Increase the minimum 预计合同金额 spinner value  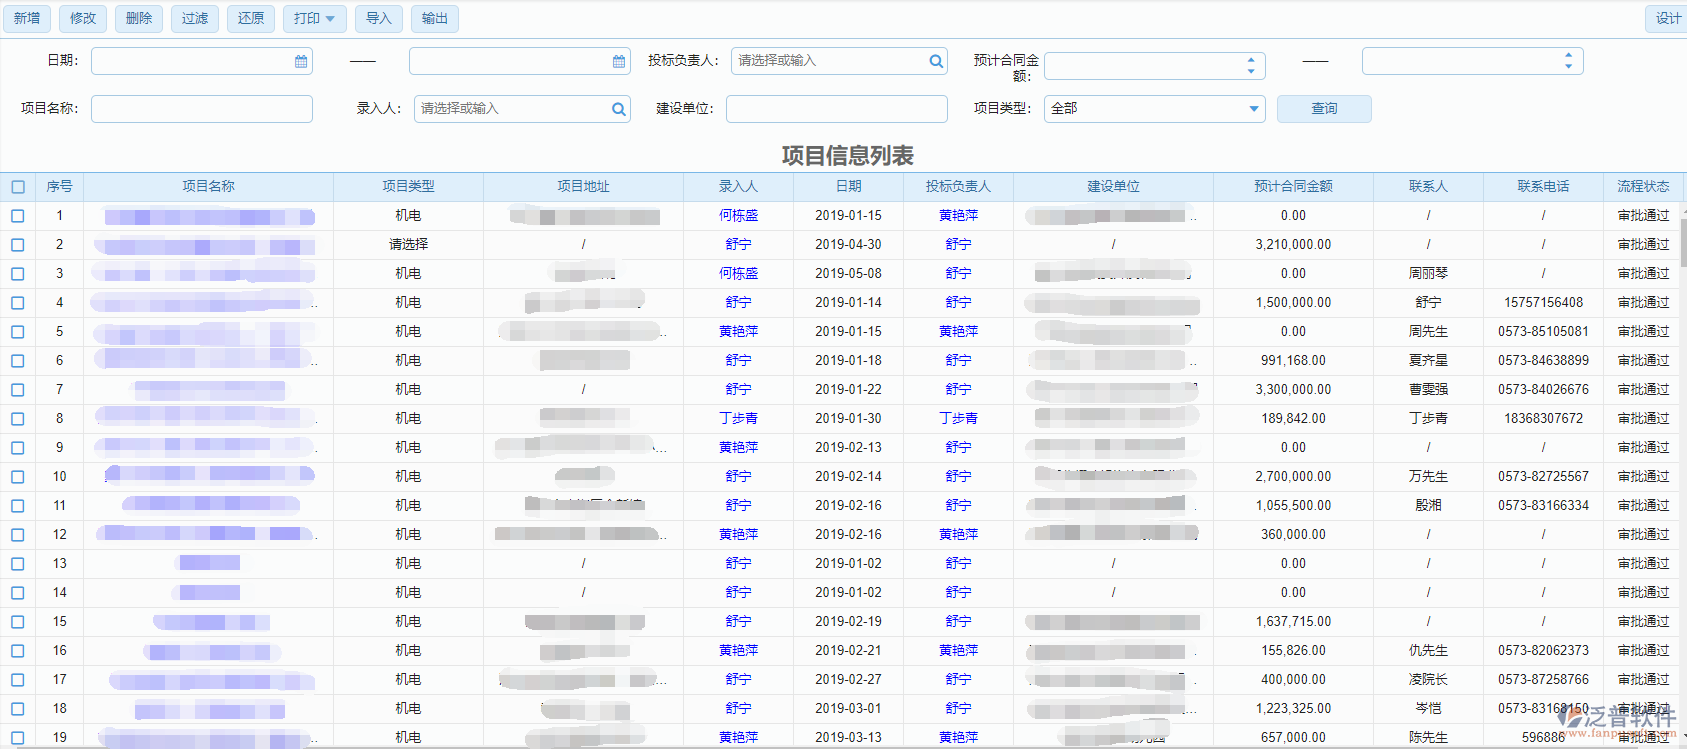coord(1251,59)
